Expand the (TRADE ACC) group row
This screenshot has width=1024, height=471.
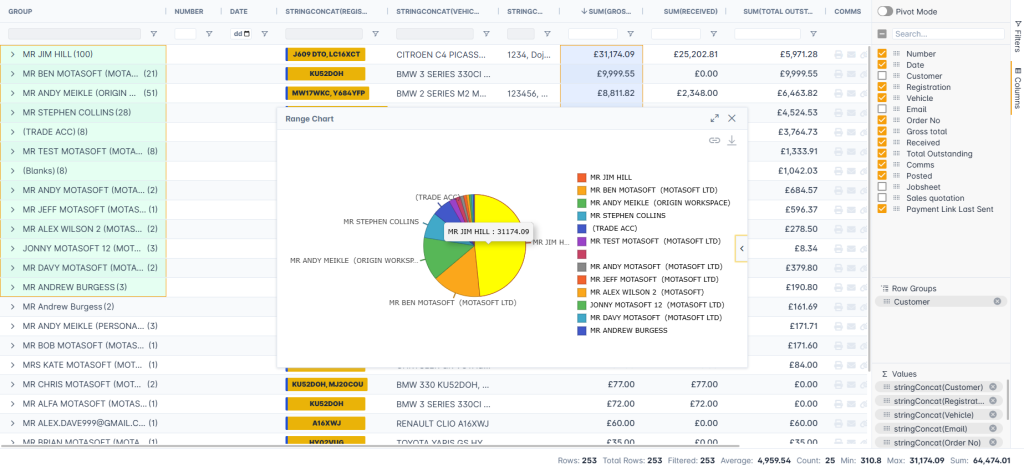coord(12,132)
